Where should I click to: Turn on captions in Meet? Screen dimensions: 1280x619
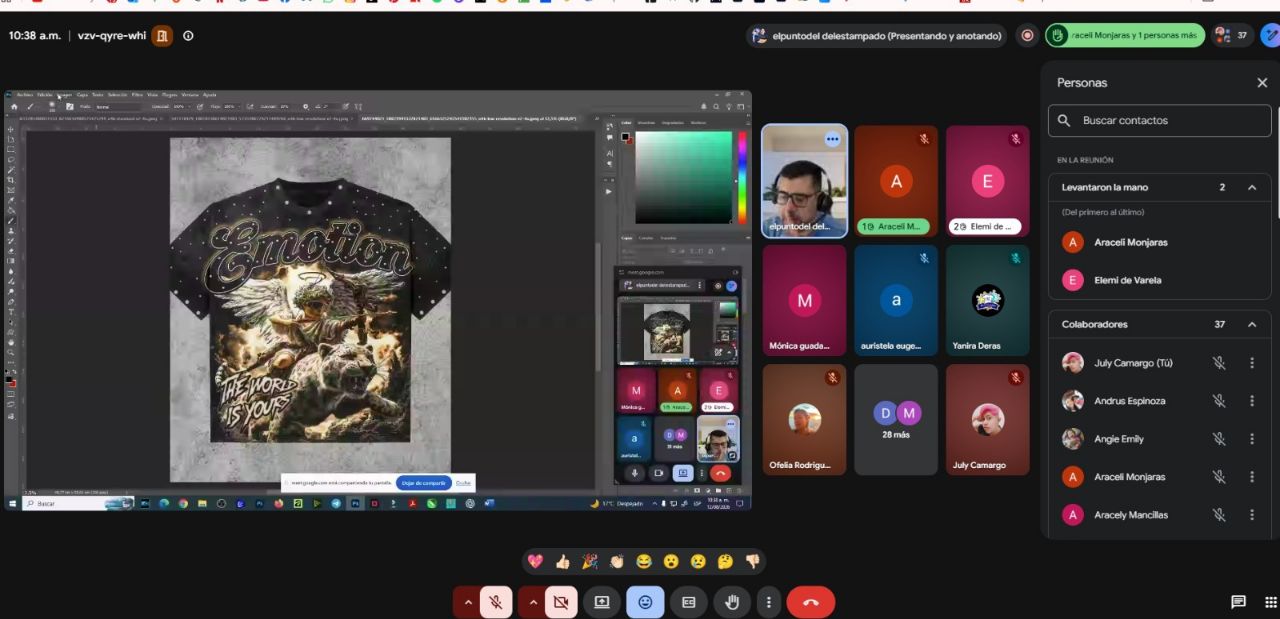[688, 602]
